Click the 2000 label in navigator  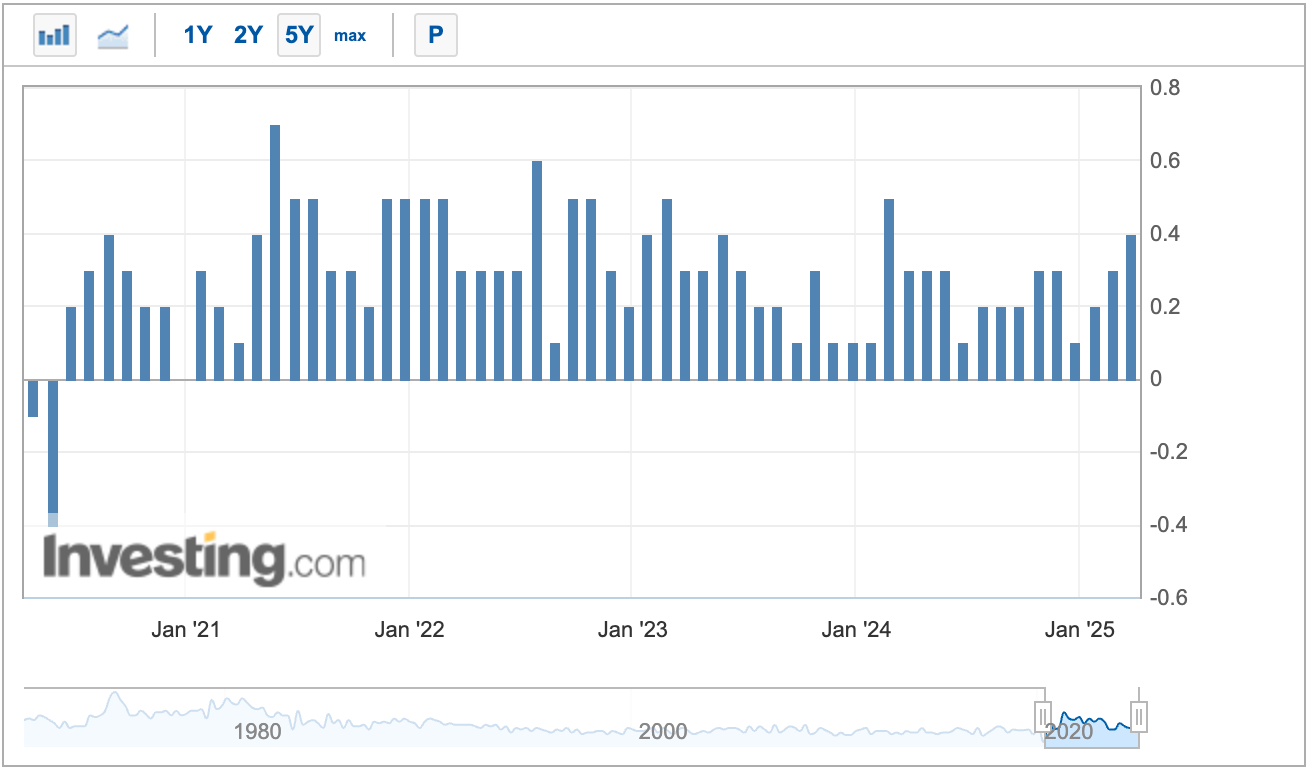(x=663, y=731)
